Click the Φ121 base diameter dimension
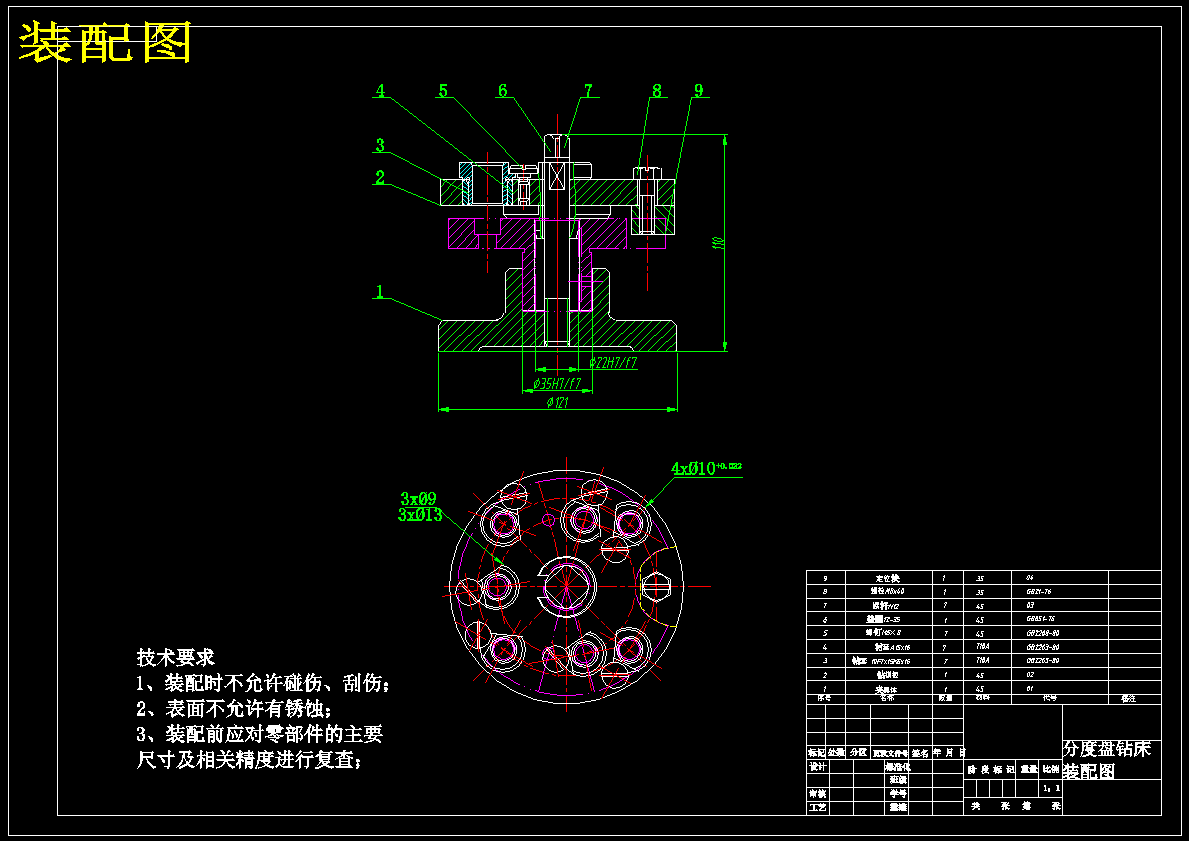Image resolution: width=1189 pixels, height=841 pixels. pos(558,403)
